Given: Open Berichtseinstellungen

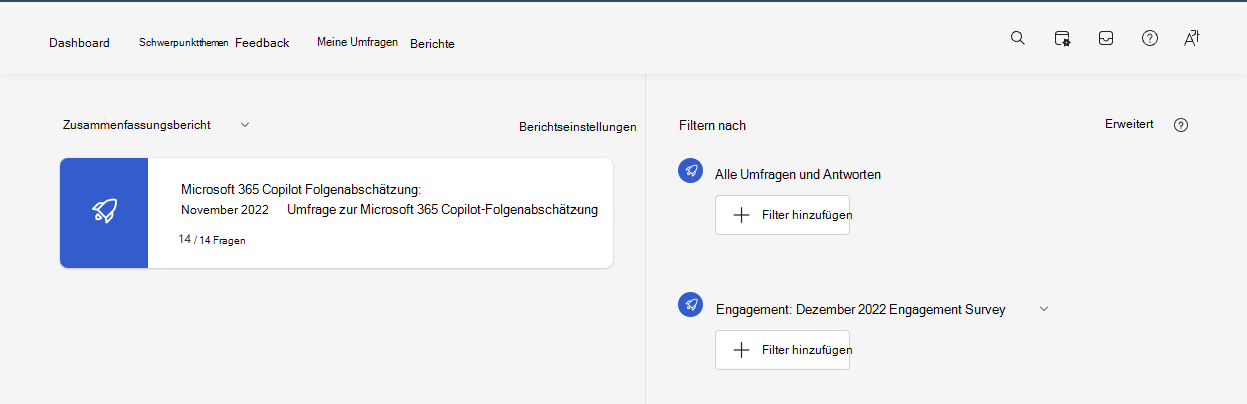Looking at the screenshot, I should click(x=578, y=127).
